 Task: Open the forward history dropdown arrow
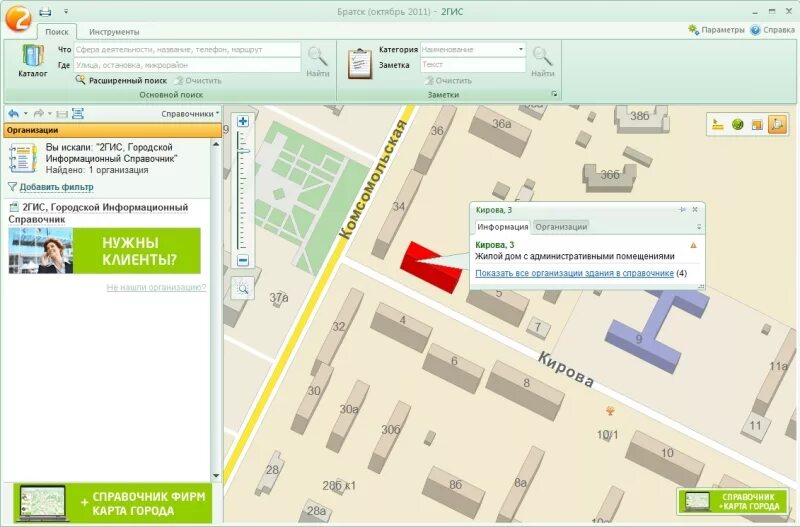coord(49,113)
